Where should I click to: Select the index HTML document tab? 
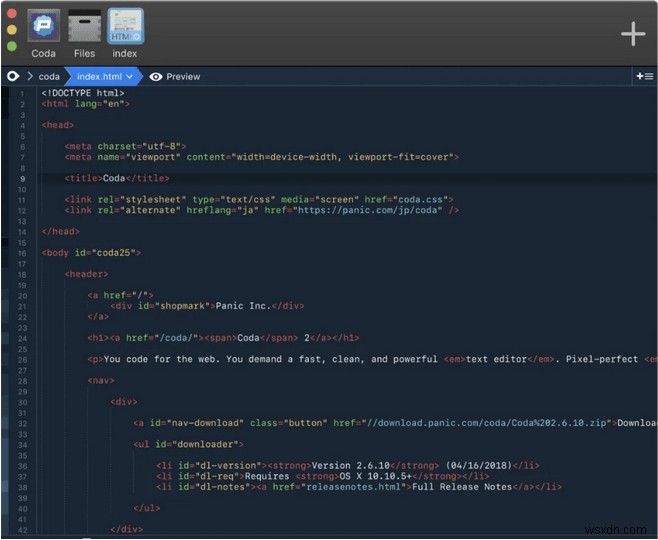coord(125,27)
